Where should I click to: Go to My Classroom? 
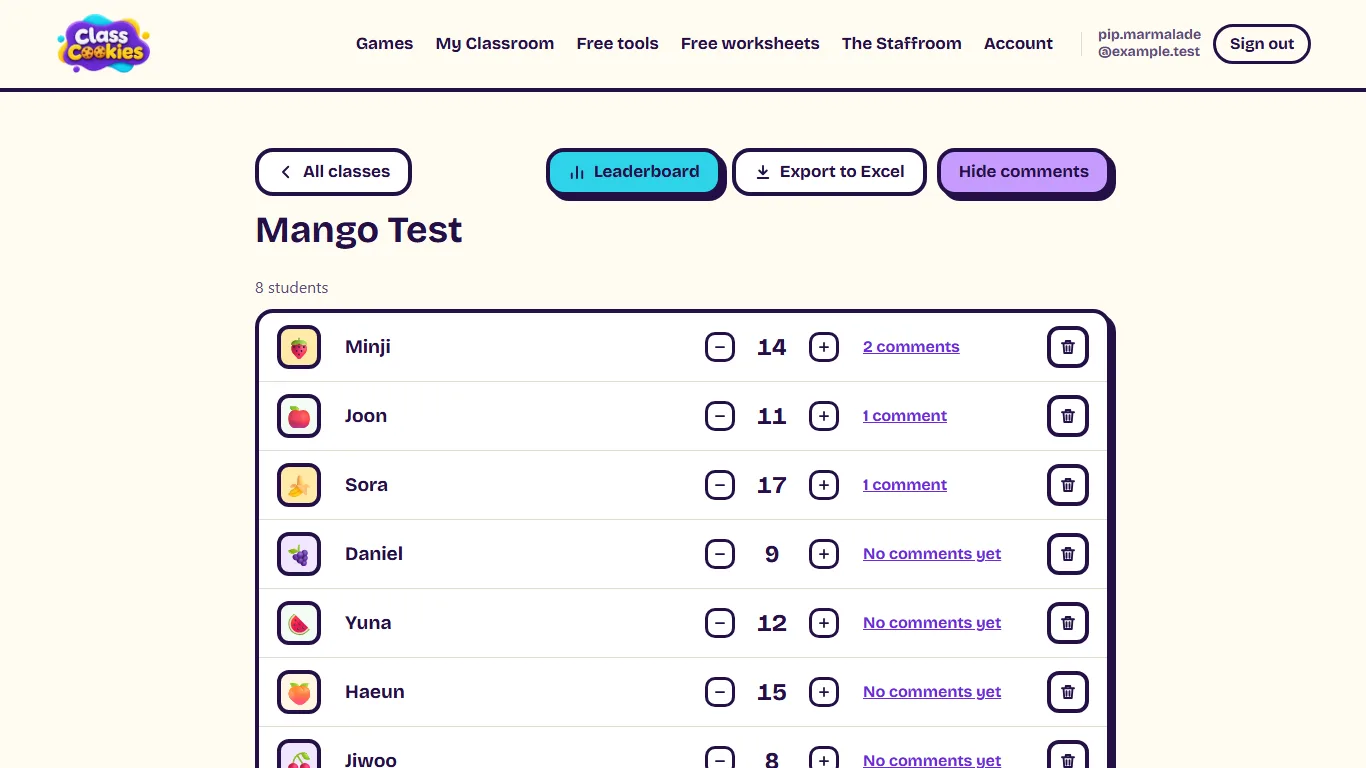click(495, 43)
